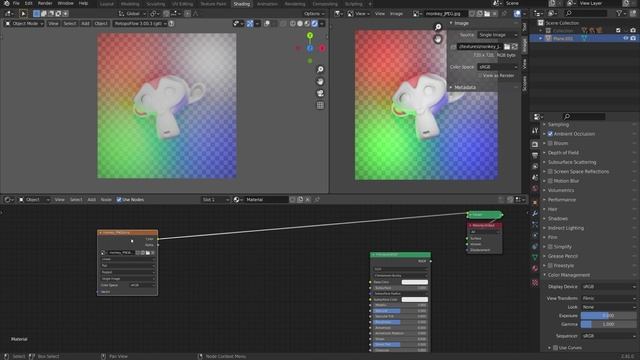
Task: Toggle the Use Nodes checkbox
Action: pyautogui.click(x=119, y=200)
